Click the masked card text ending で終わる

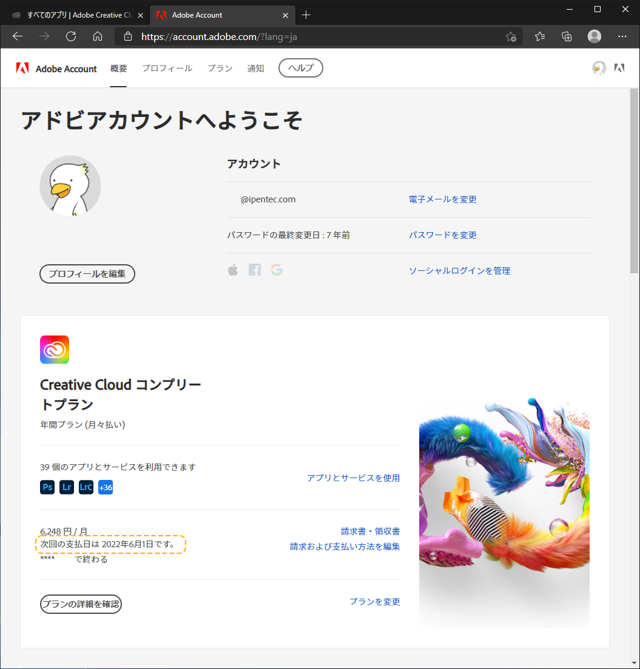74,559
